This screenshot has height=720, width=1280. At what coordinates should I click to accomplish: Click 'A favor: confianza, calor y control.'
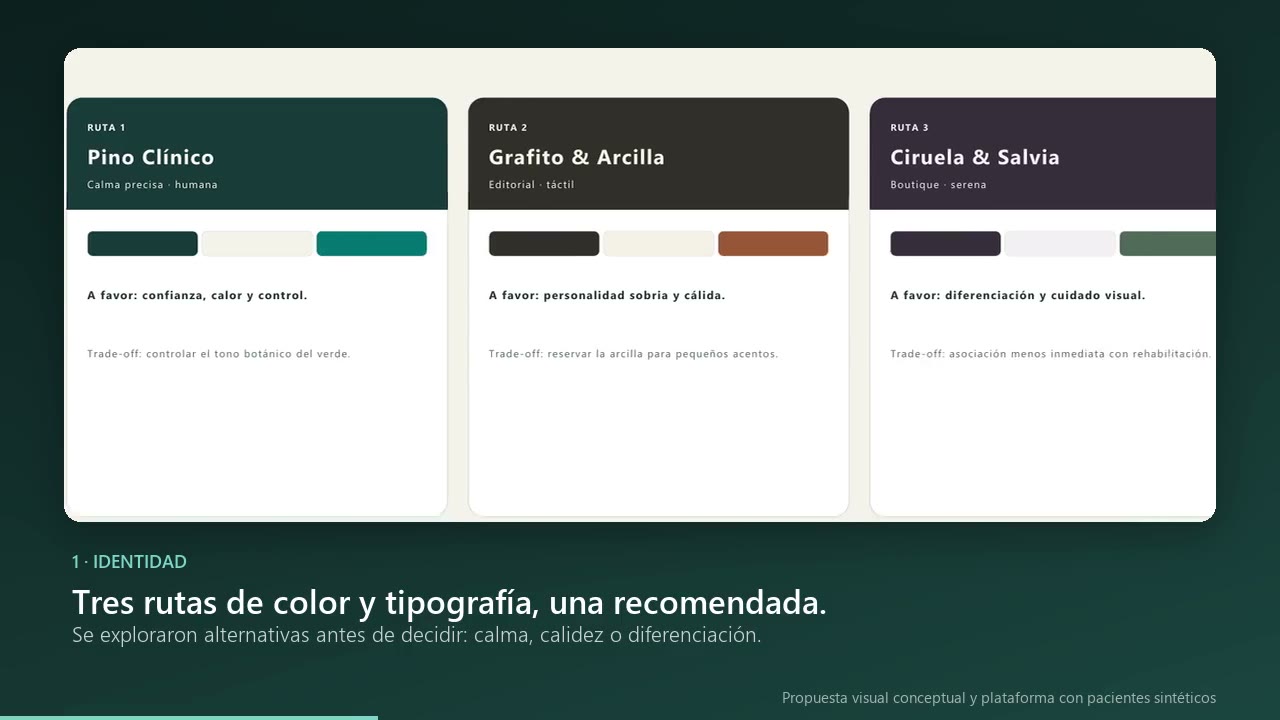[197, 296]
